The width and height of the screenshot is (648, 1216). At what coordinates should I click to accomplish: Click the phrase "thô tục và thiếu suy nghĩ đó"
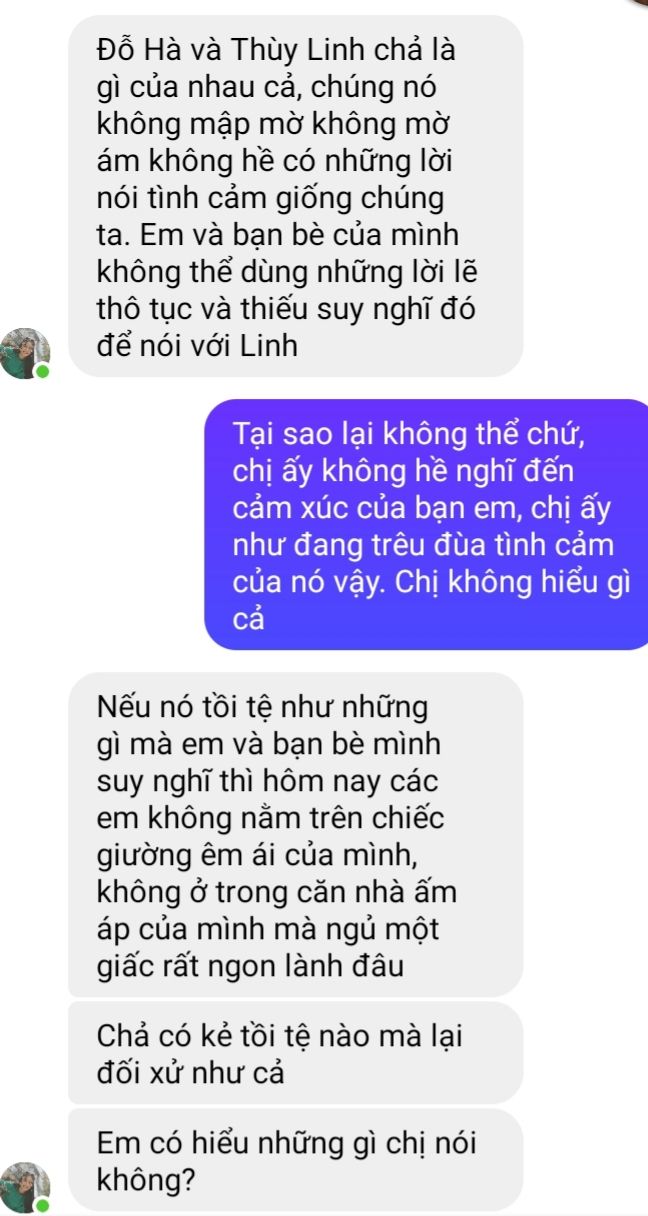[x=286, y=309]
